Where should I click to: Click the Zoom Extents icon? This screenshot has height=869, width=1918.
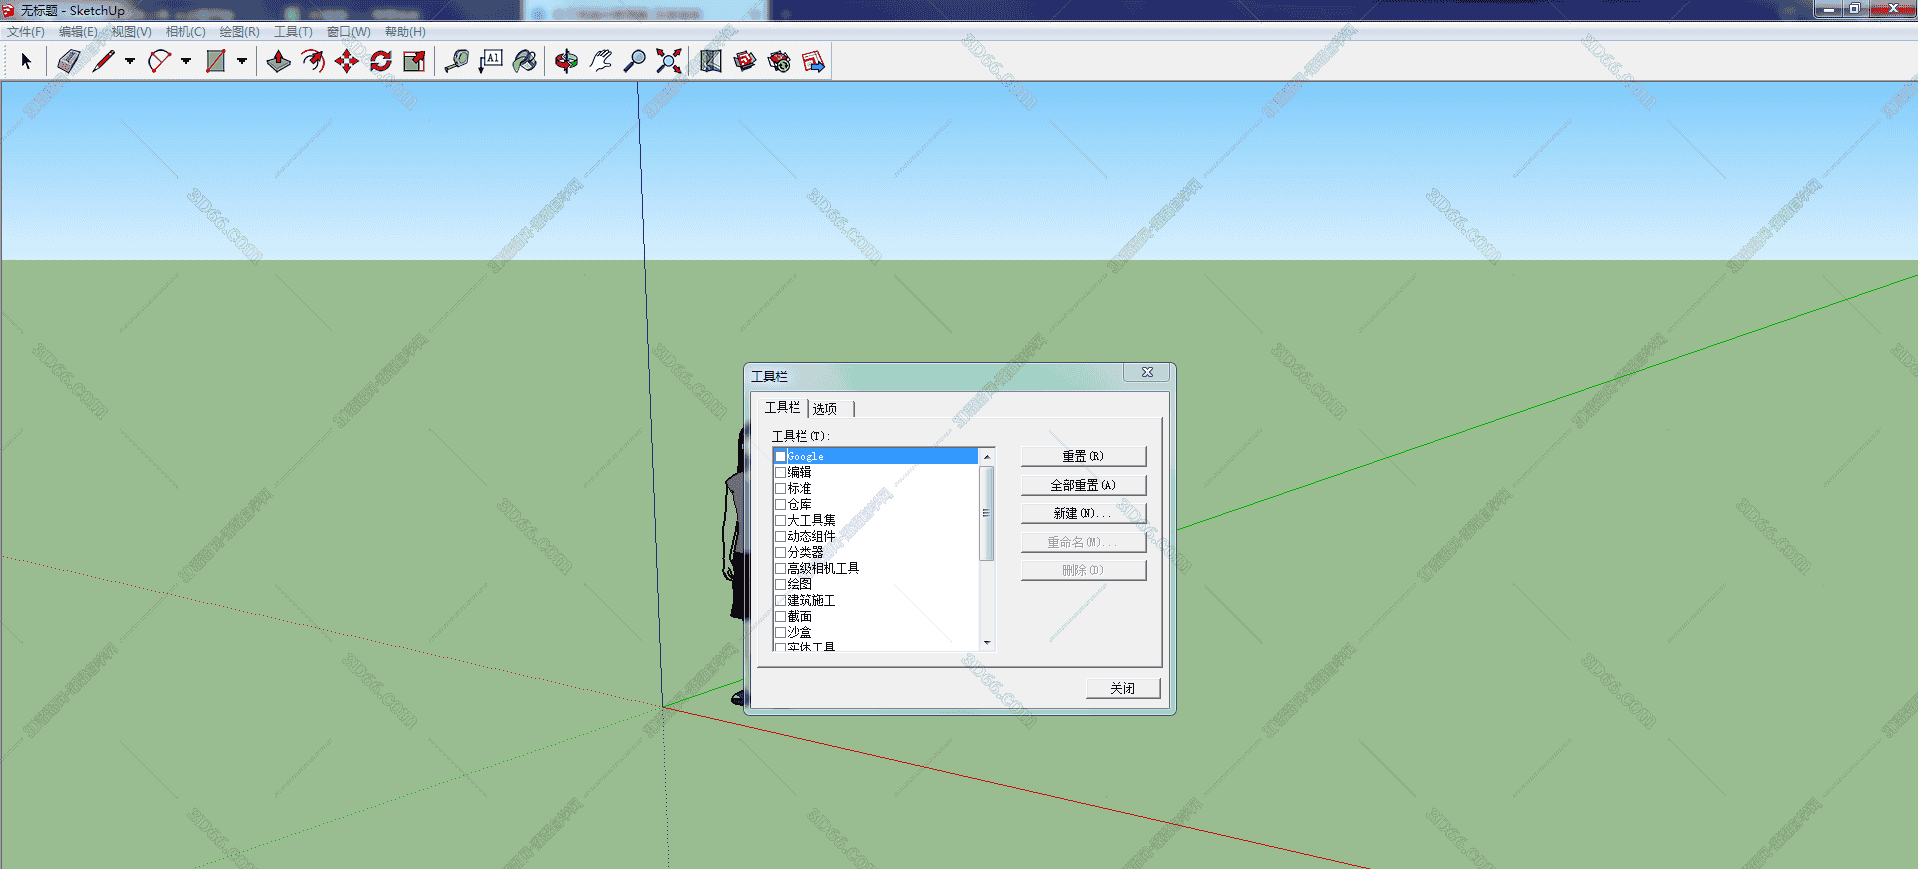[669, 61]
